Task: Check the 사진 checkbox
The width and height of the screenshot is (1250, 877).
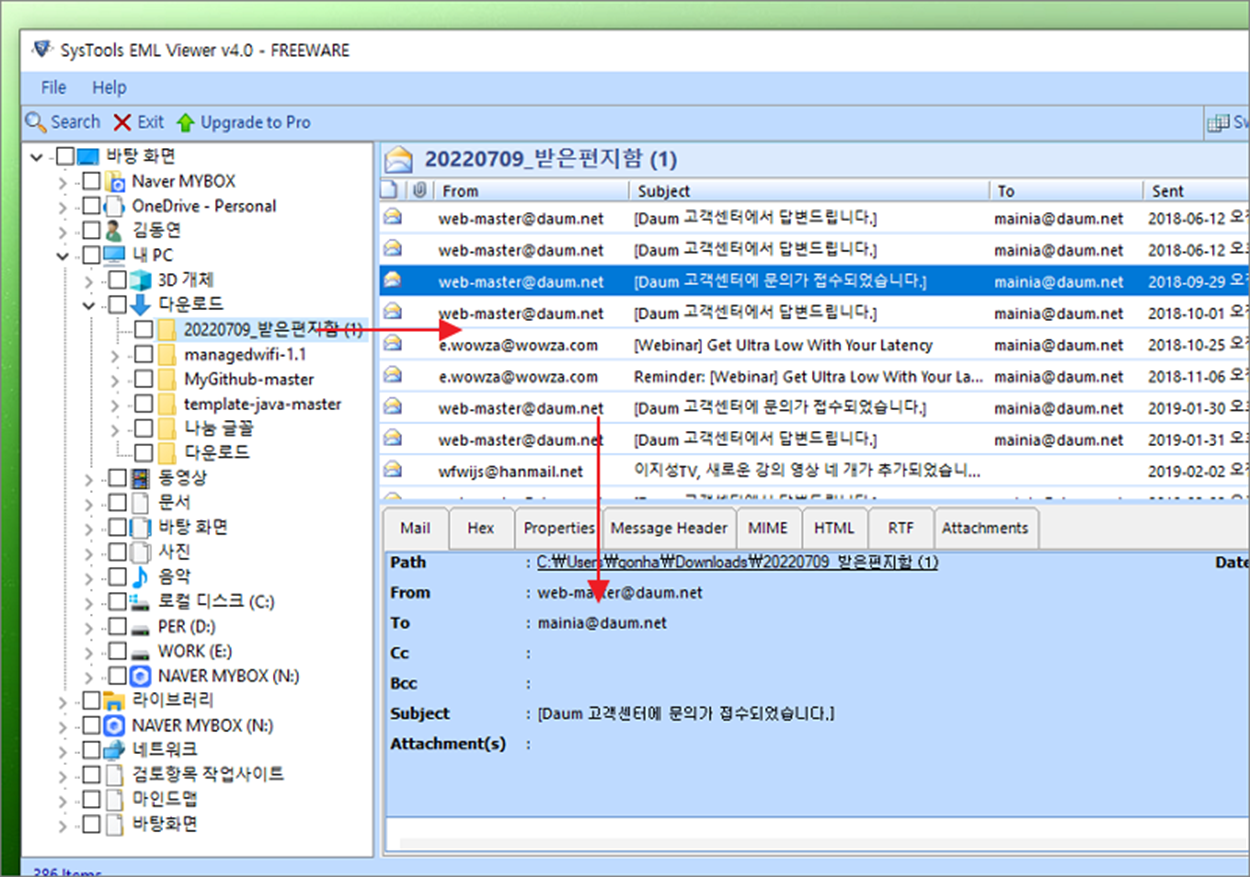Action: [x=117, y=552]
